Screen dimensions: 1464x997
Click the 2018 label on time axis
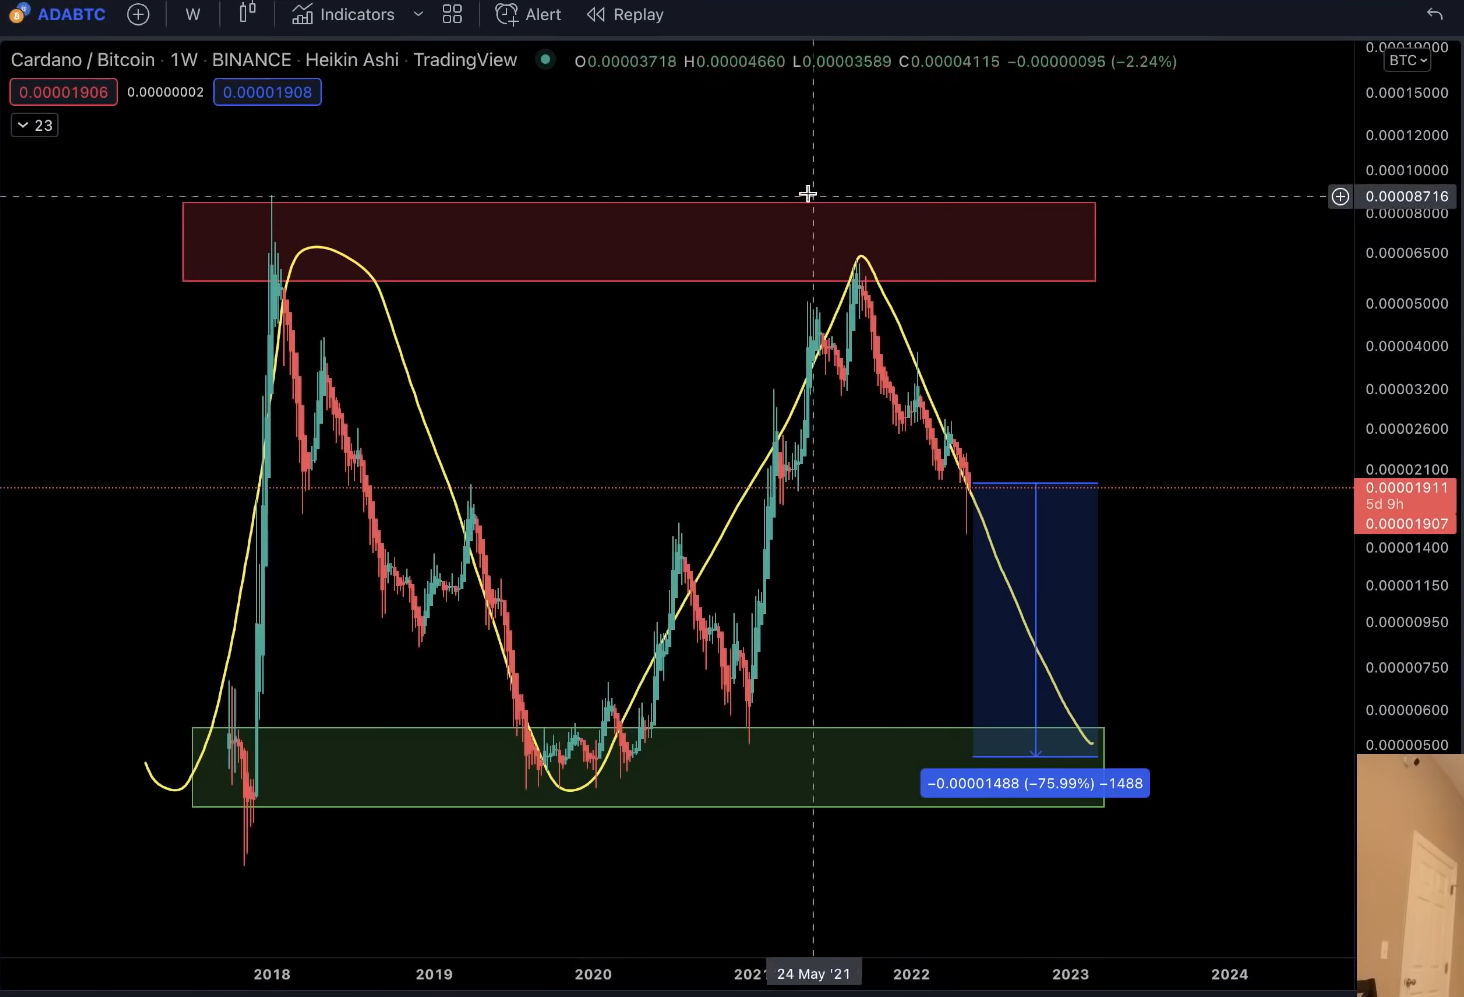pos(272,974)
